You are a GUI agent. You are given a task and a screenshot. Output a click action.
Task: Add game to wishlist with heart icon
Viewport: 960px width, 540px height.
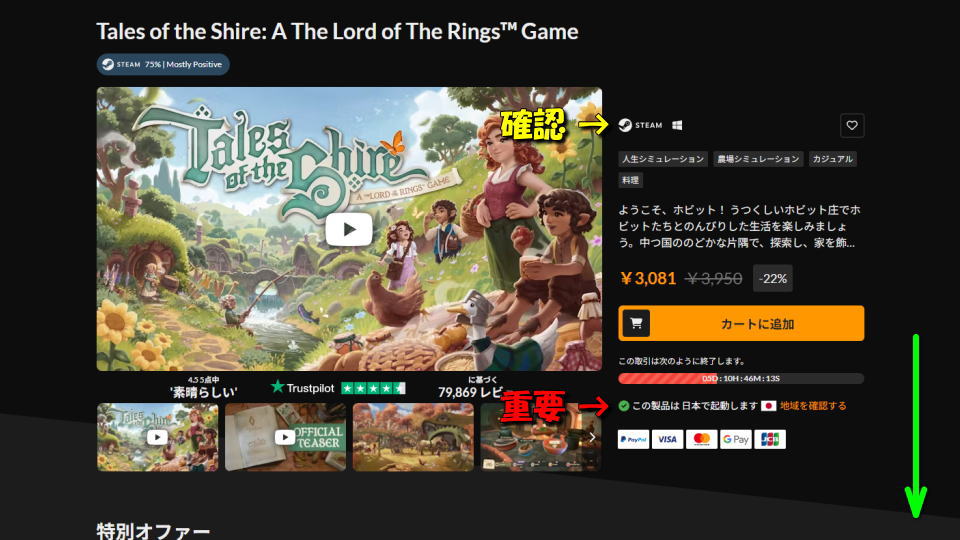pyautogui.click(x=852, y=126)
